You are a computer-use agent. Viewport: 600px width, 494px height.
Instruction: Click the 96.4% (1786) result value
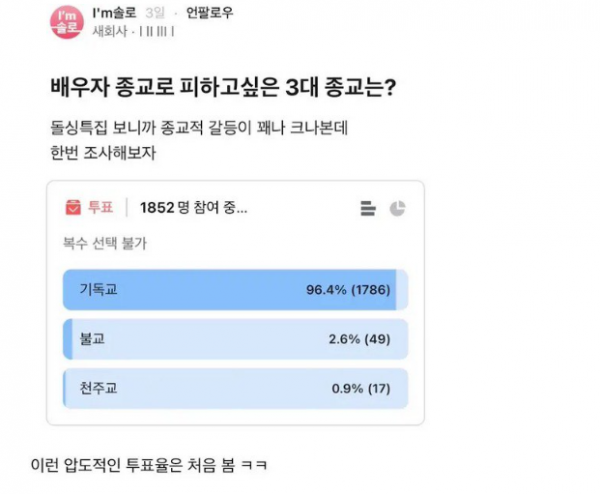pyautogui.click(x=348, y=290)
